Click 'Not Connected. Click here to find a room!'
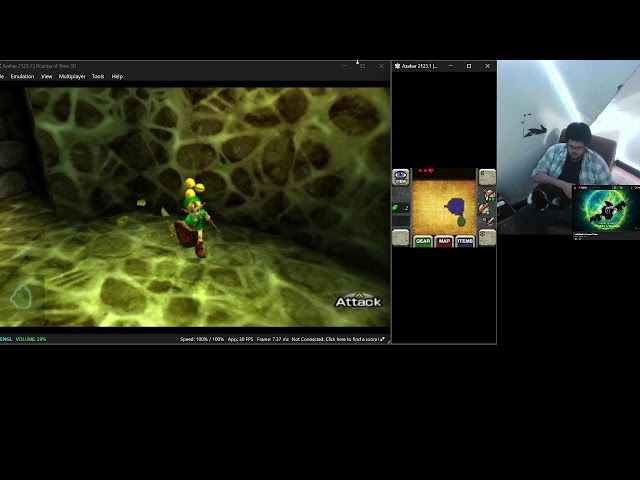Viewport: 640px width, 480px height. pyautogui.click(x=338, y=339)
